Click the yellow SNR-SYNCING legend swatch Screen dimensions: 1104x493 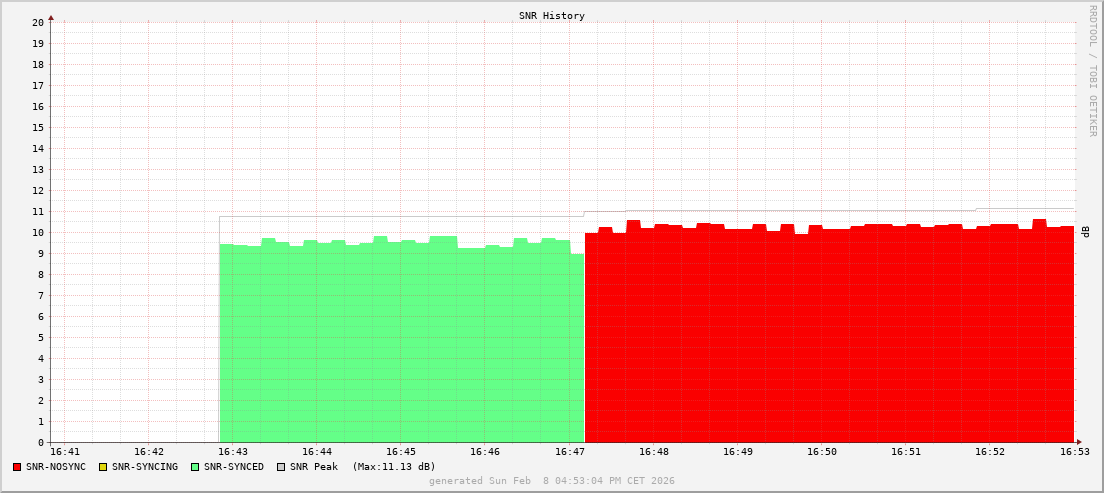(103, 467)
